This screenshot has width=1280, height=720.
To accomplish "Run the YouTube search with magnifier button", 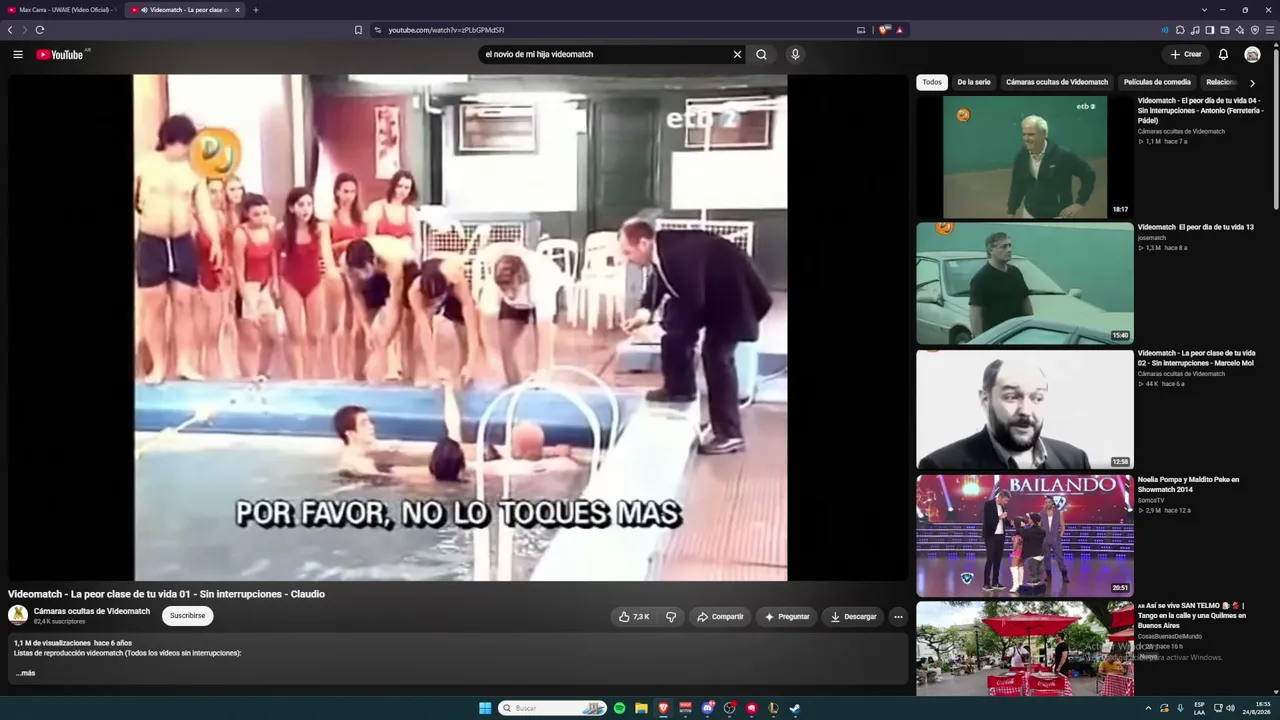I will pyautogui.click(x=761, y=54).
